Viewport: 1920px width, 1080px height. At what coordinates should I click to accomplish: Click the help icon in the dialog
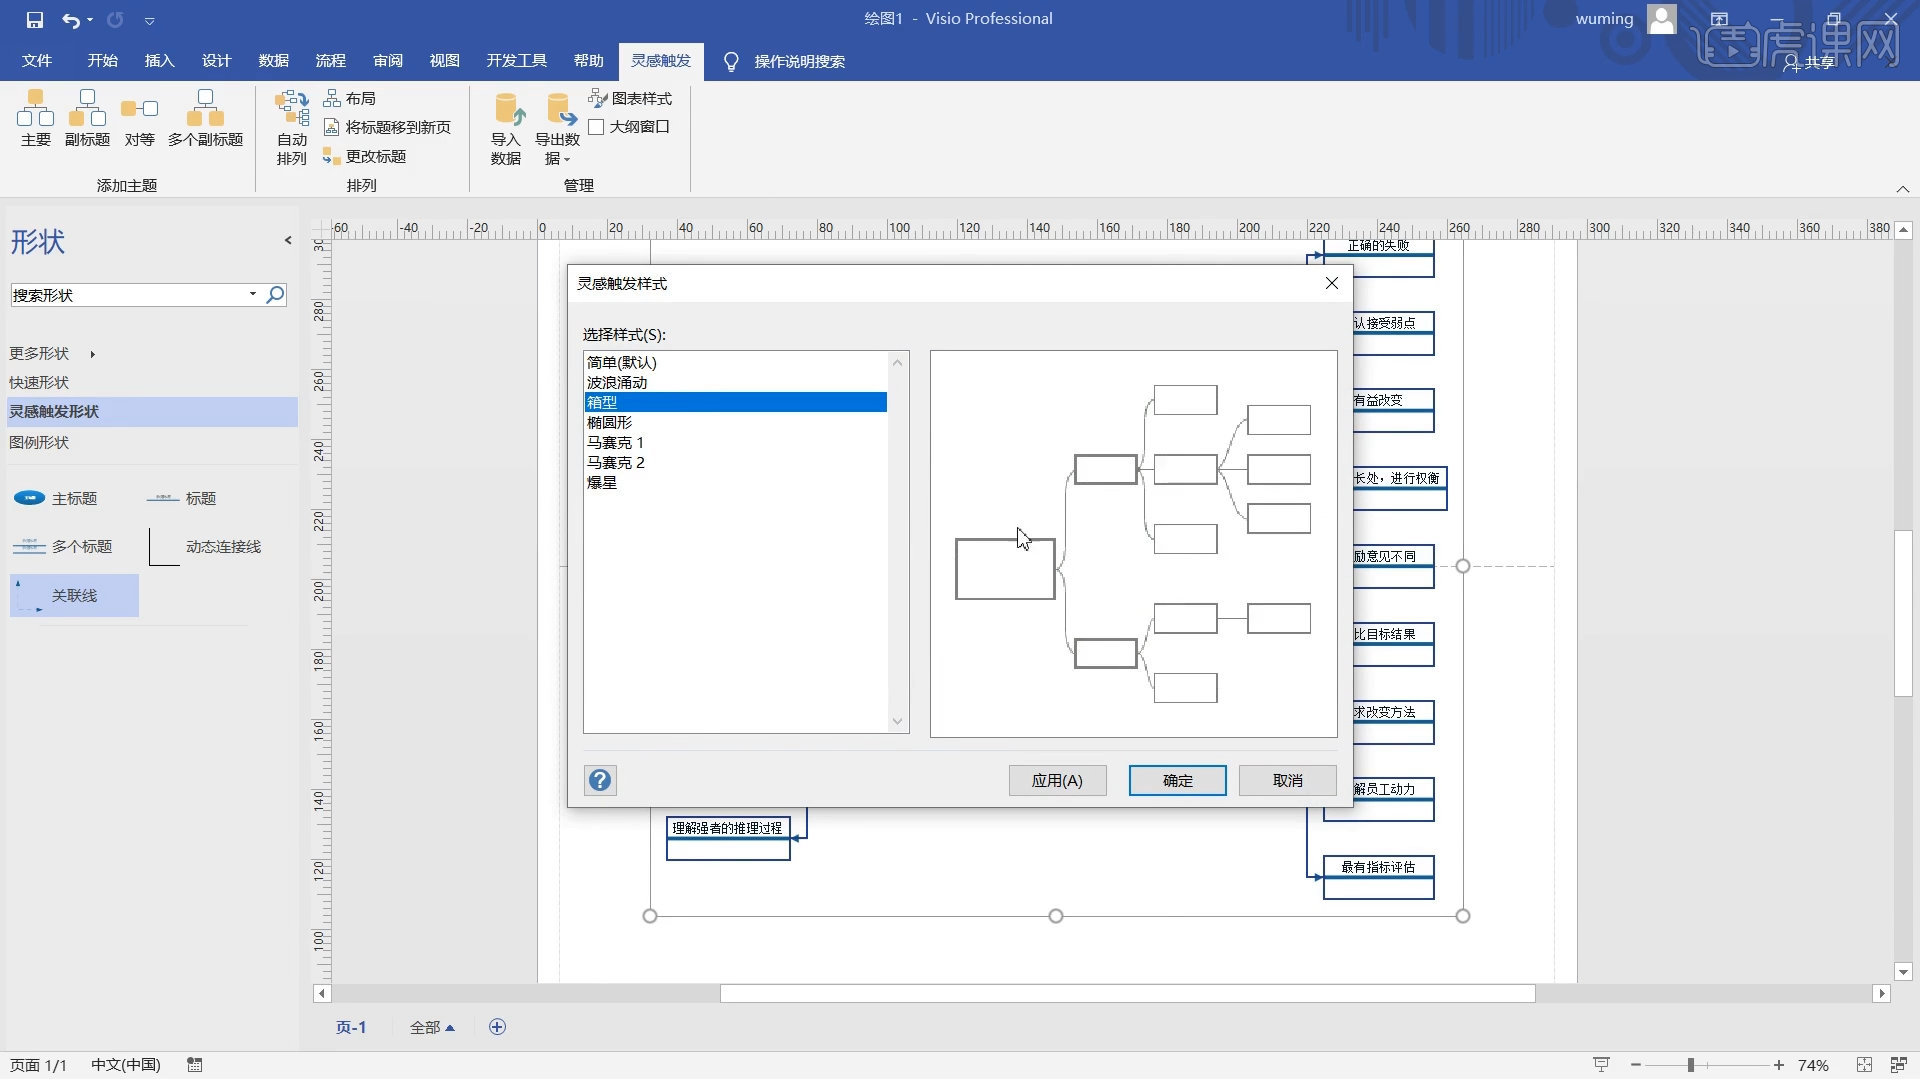599,780
